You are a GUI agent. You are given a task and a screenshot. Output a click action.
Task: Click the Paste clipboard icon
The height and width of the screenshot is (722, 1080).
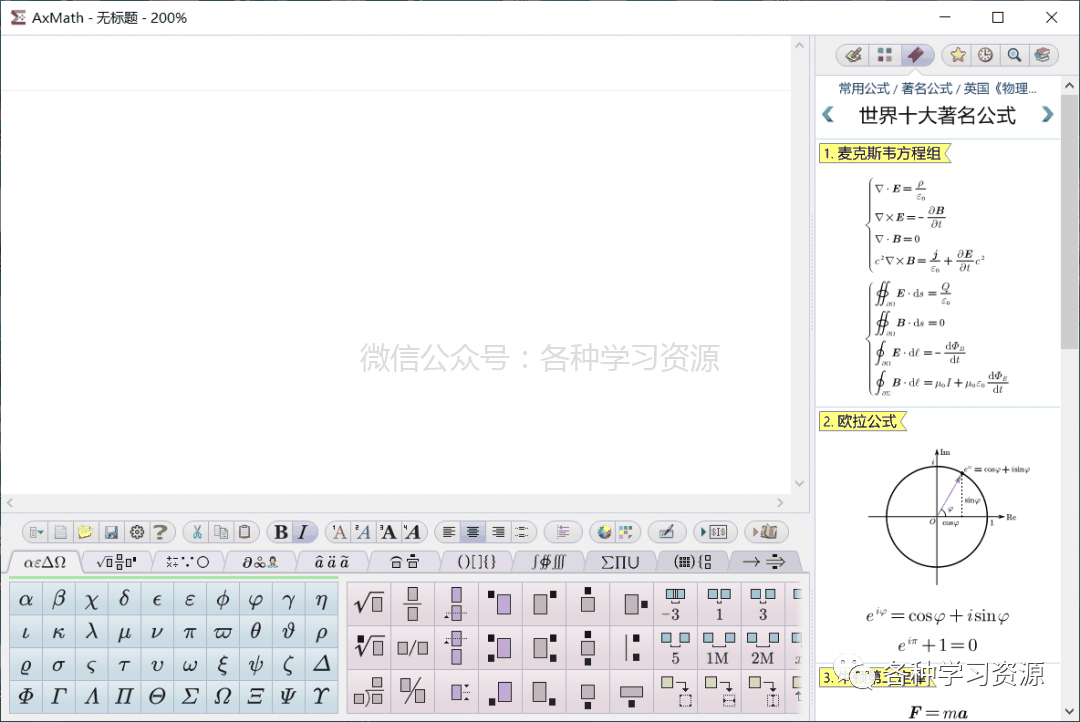(x=246, y=531)
